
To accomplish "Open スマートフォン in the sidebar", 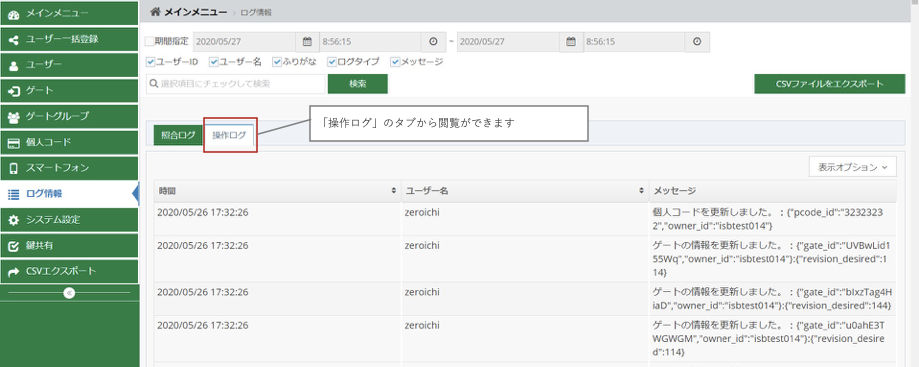I will coord(69,168).
